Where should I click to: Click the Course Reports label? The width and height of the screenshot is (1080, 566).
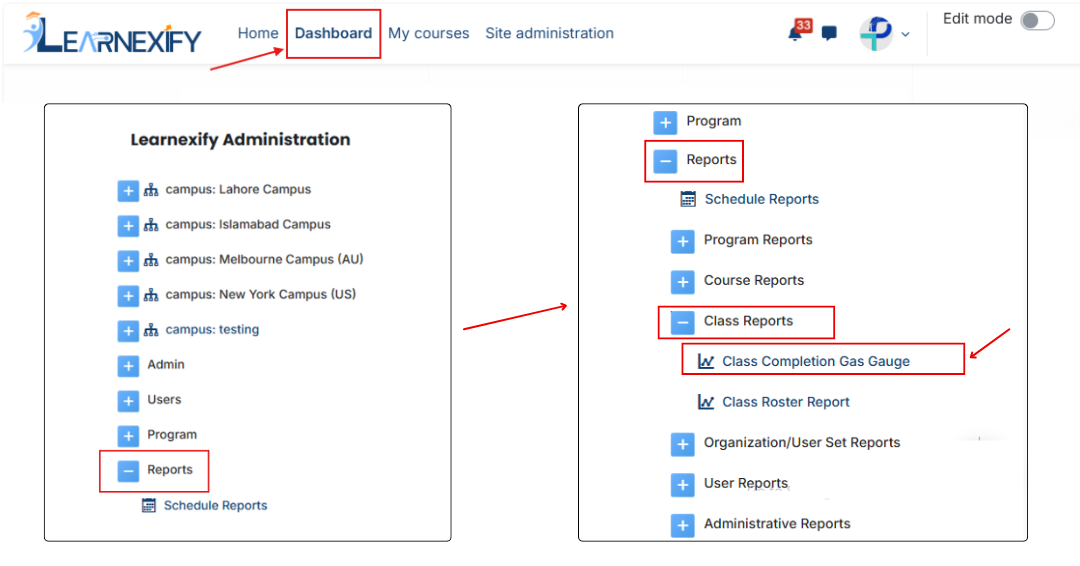point(754,280)
